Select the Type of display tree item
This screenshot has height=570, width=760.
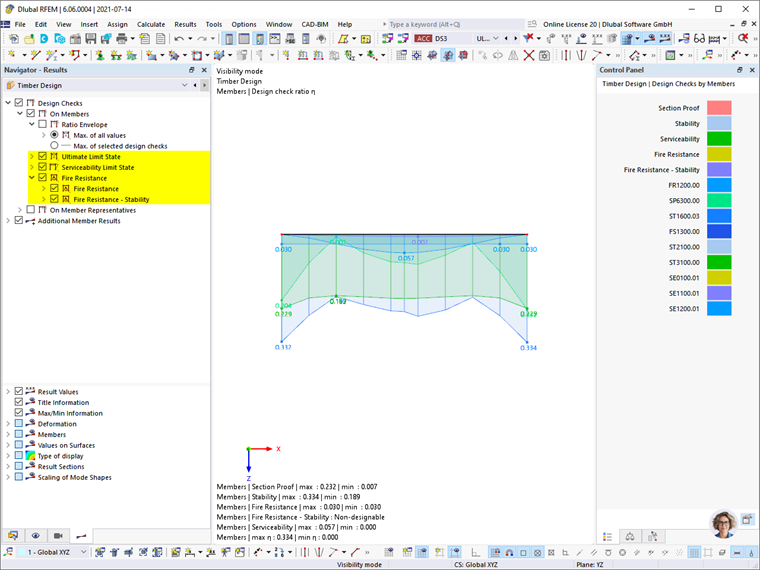(61, 456)
